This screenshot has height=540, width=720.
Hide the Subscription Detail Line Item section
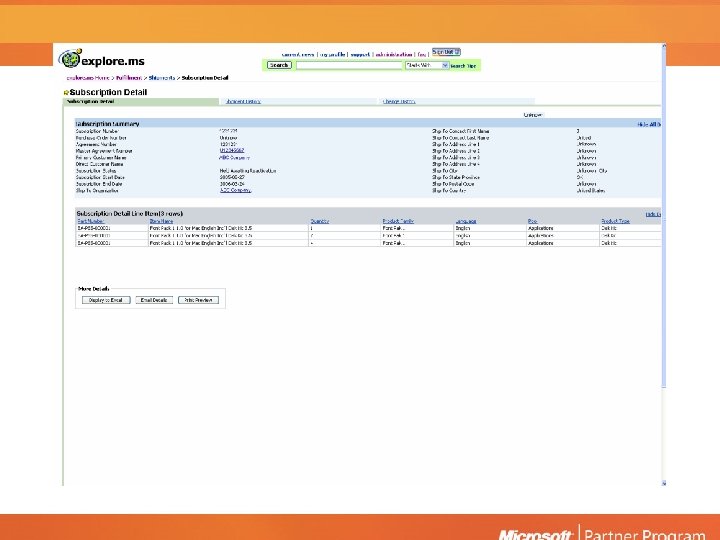[652, 214]
